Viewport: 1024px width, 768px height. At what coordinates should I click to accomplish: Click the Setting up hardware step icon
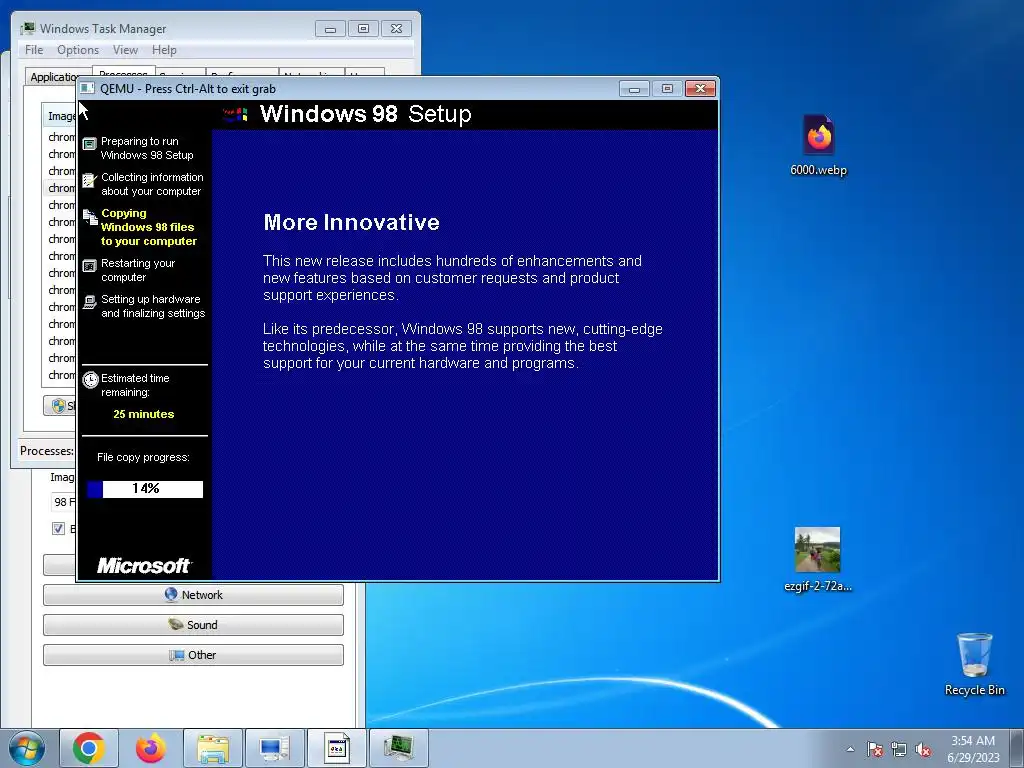point(89,302)
